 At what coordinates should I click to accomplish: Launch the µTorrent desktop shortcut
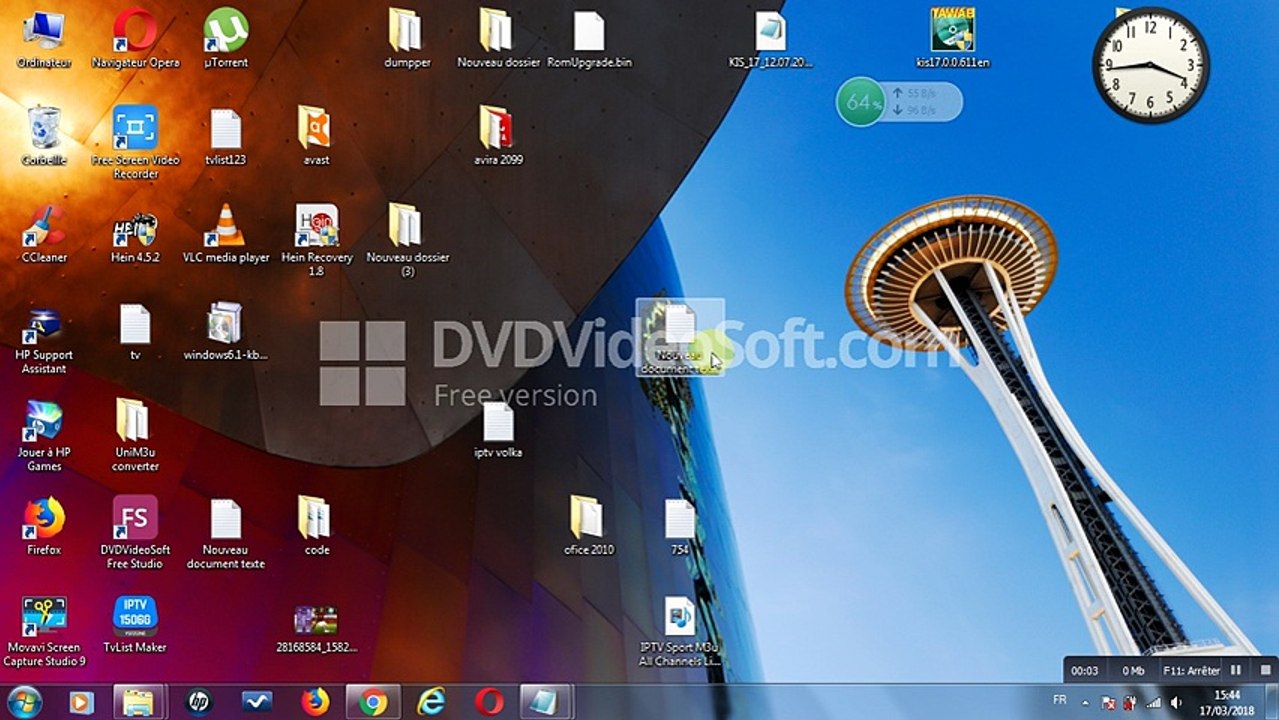point(226,38)
